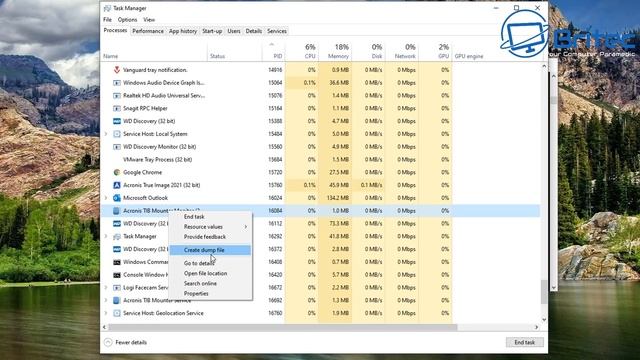Switch to the Start-up tab

coord(212,31)
